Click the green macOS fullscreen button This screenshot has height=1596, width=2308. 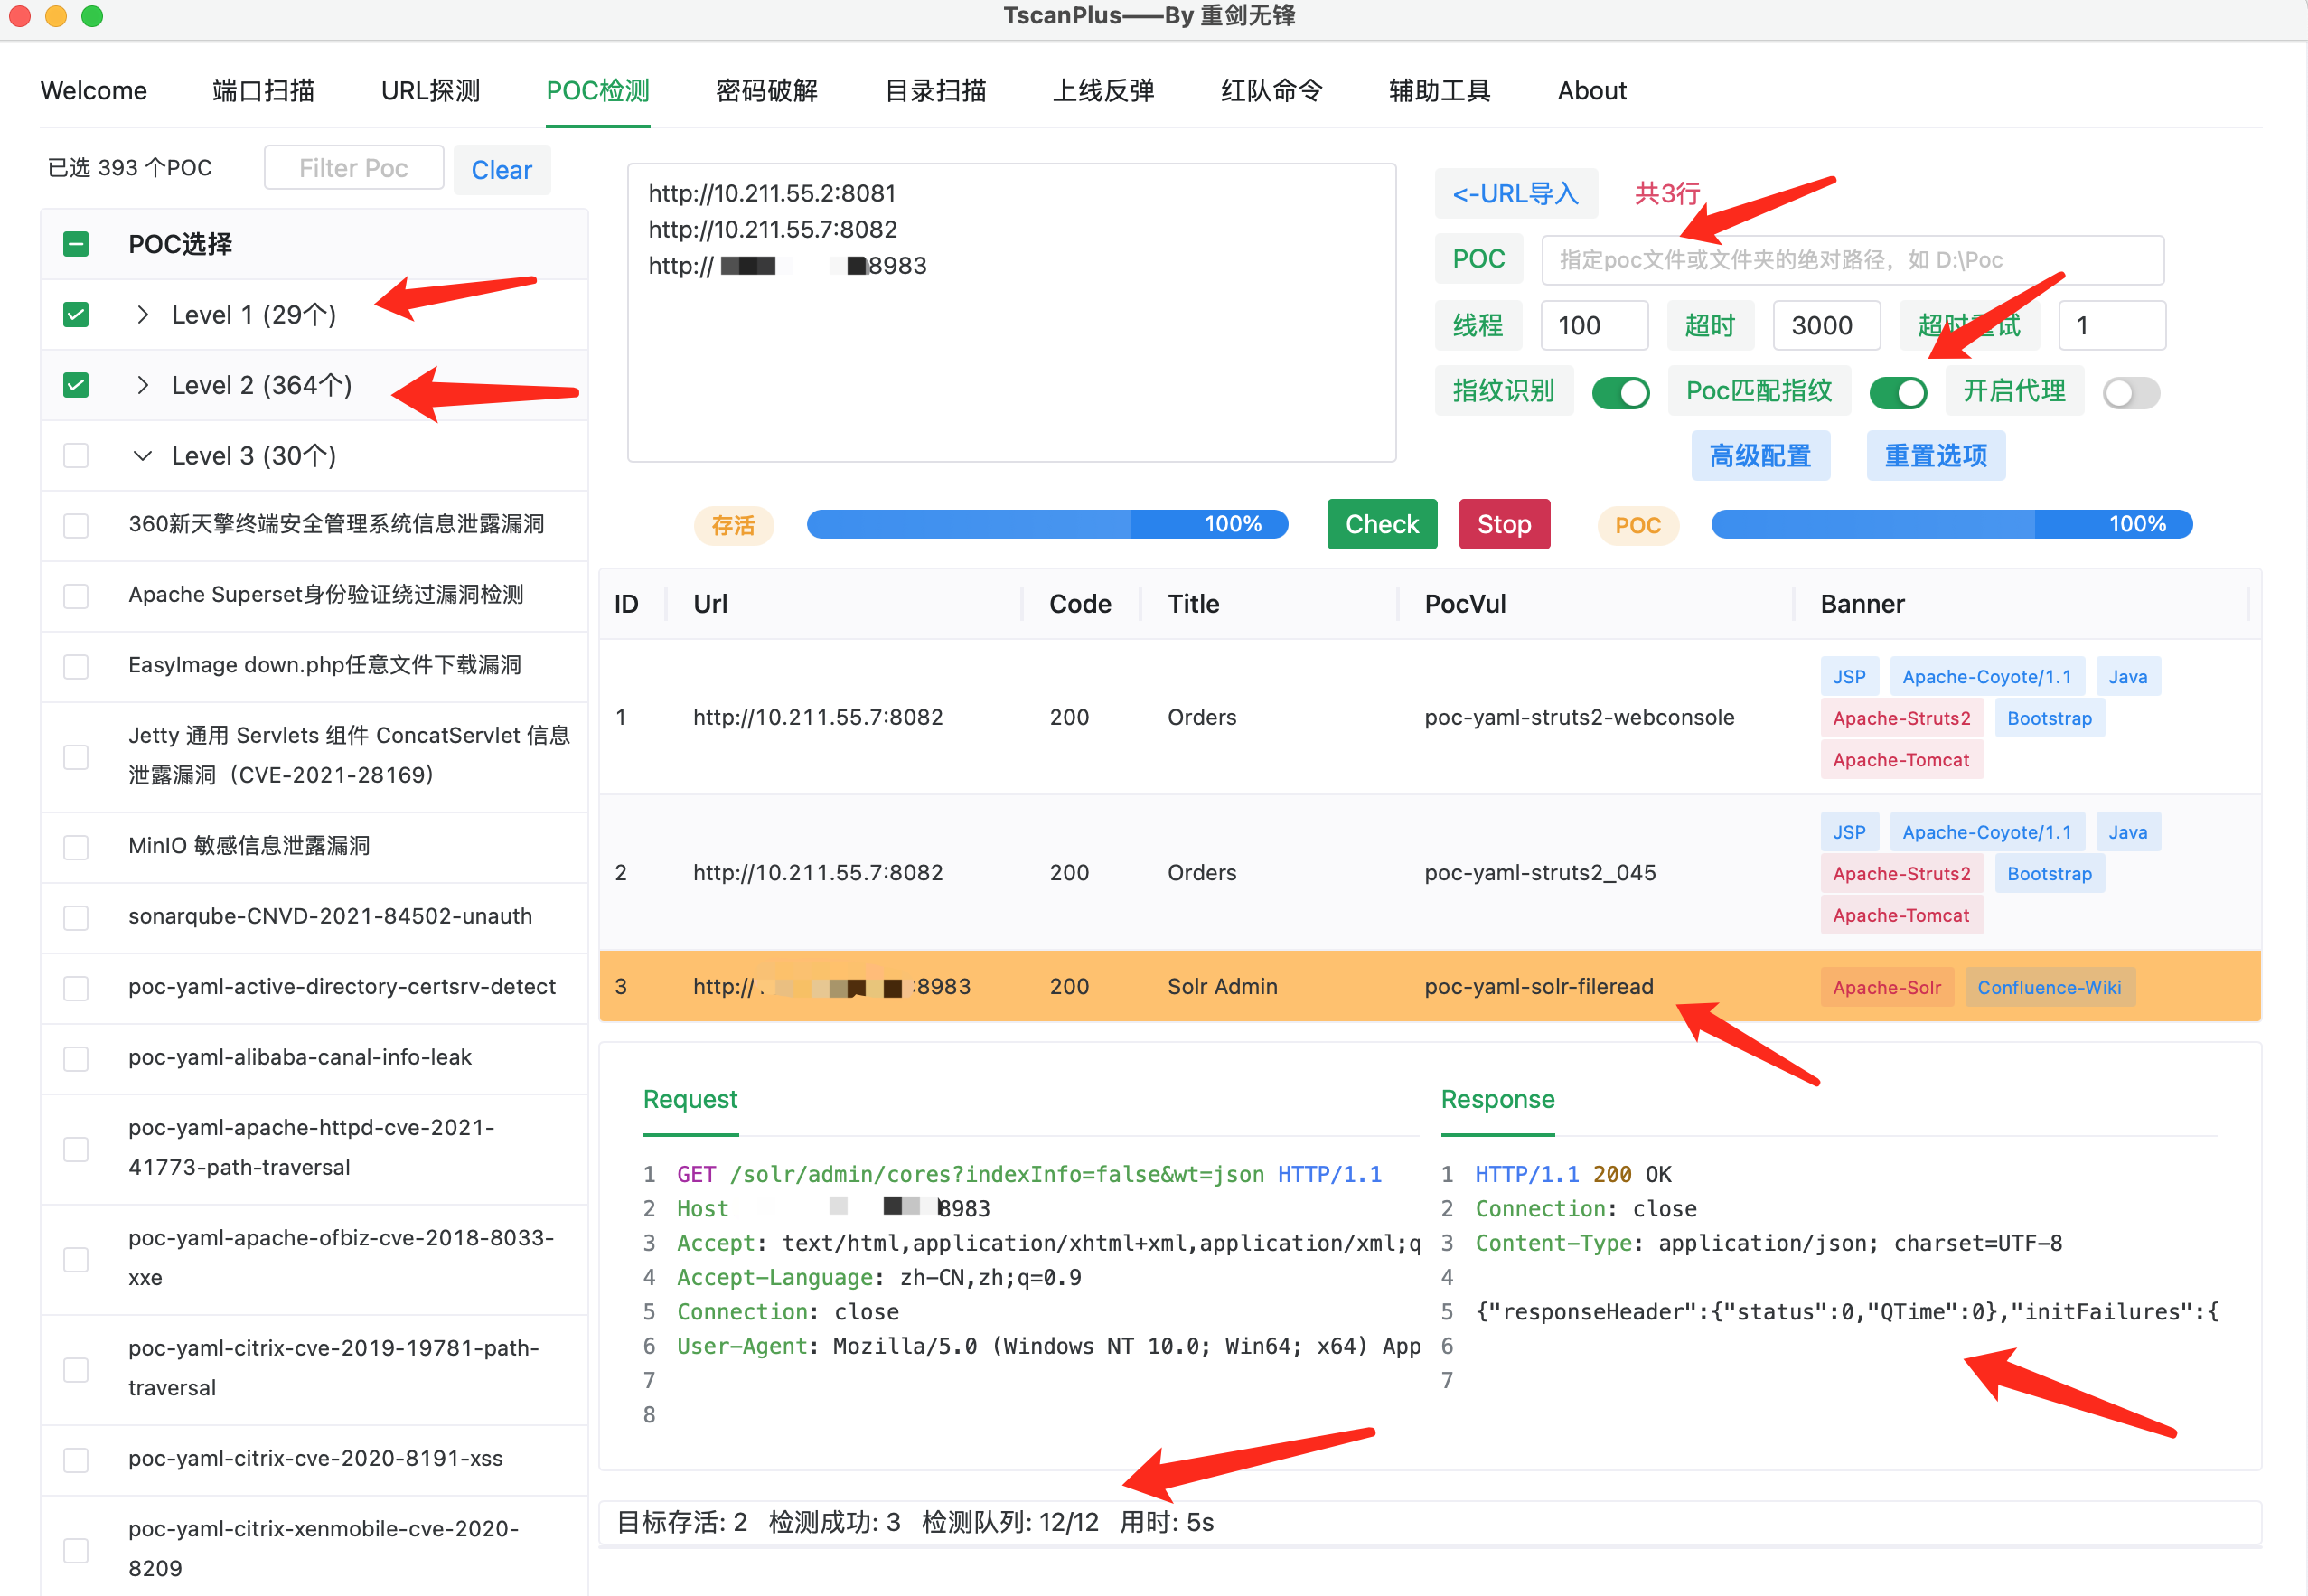coord(92,16)
